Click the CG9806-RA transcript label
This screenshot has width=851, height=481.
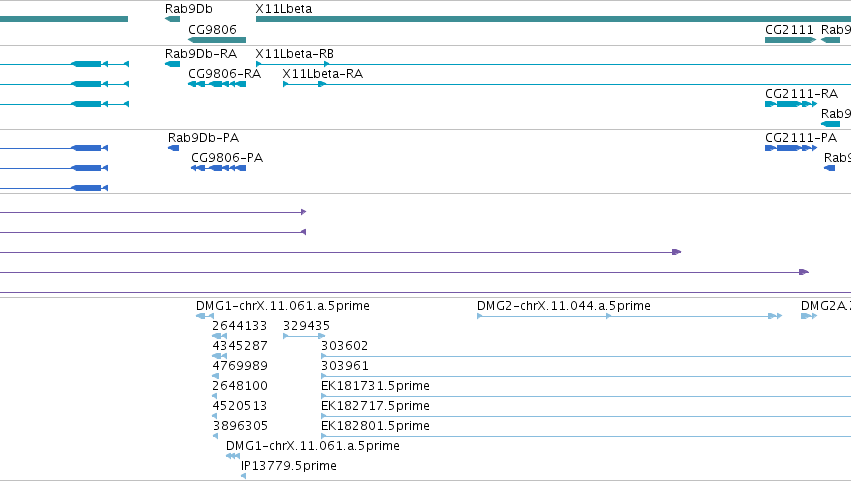pyautogui.click(x=224, y=73)
